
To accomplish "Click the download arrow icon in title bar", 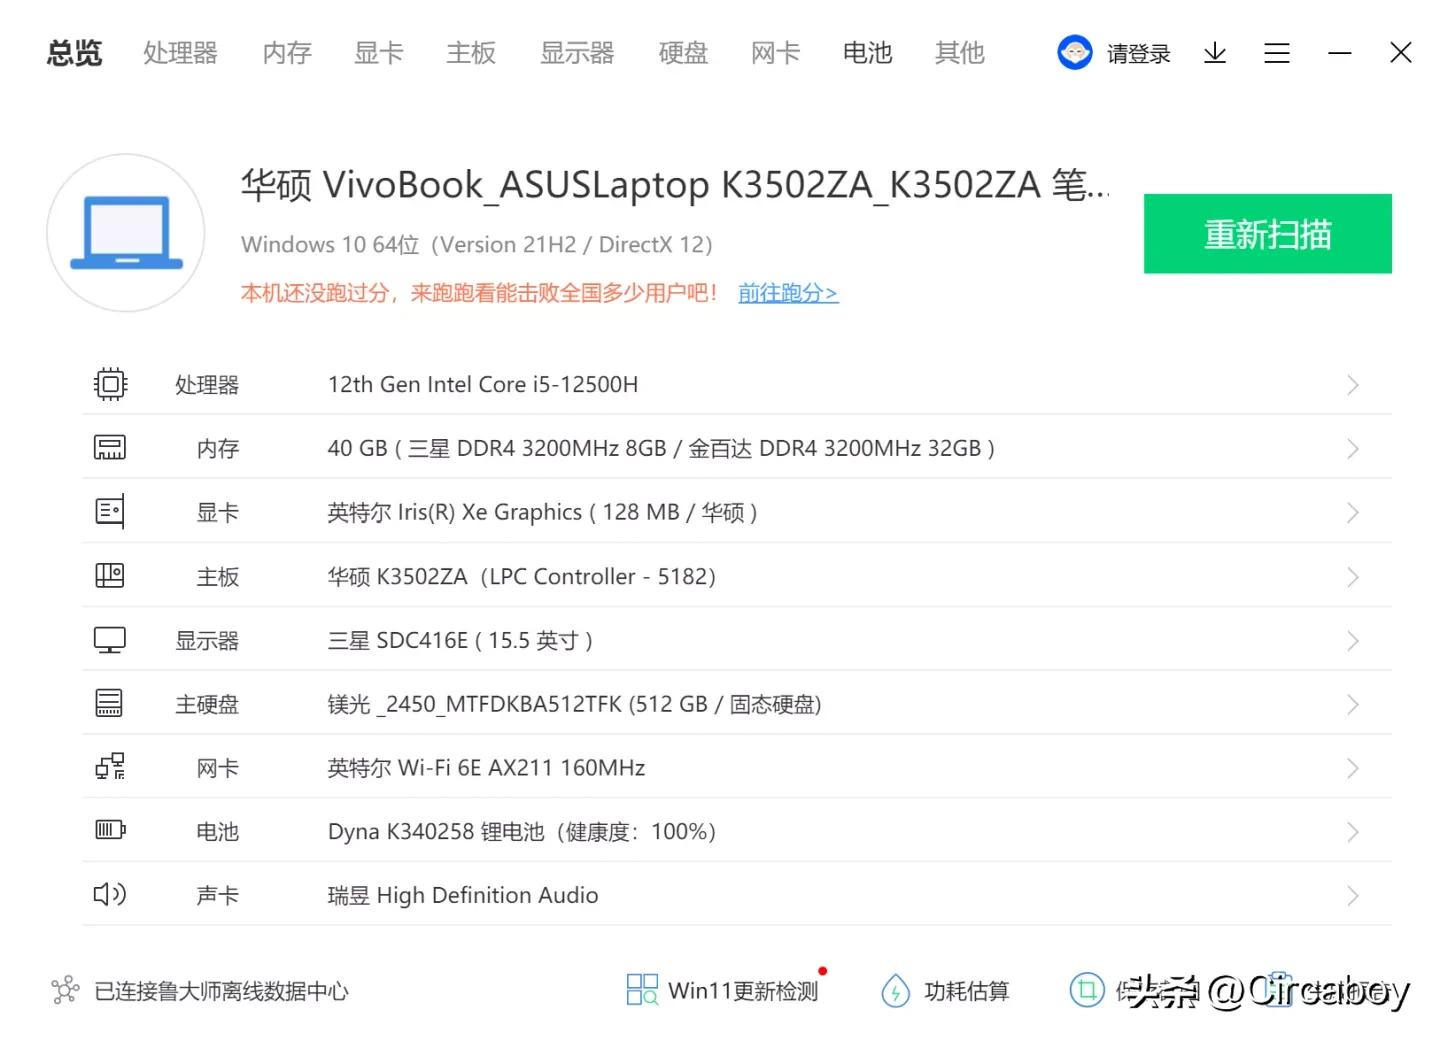I will pos(1215,52).
